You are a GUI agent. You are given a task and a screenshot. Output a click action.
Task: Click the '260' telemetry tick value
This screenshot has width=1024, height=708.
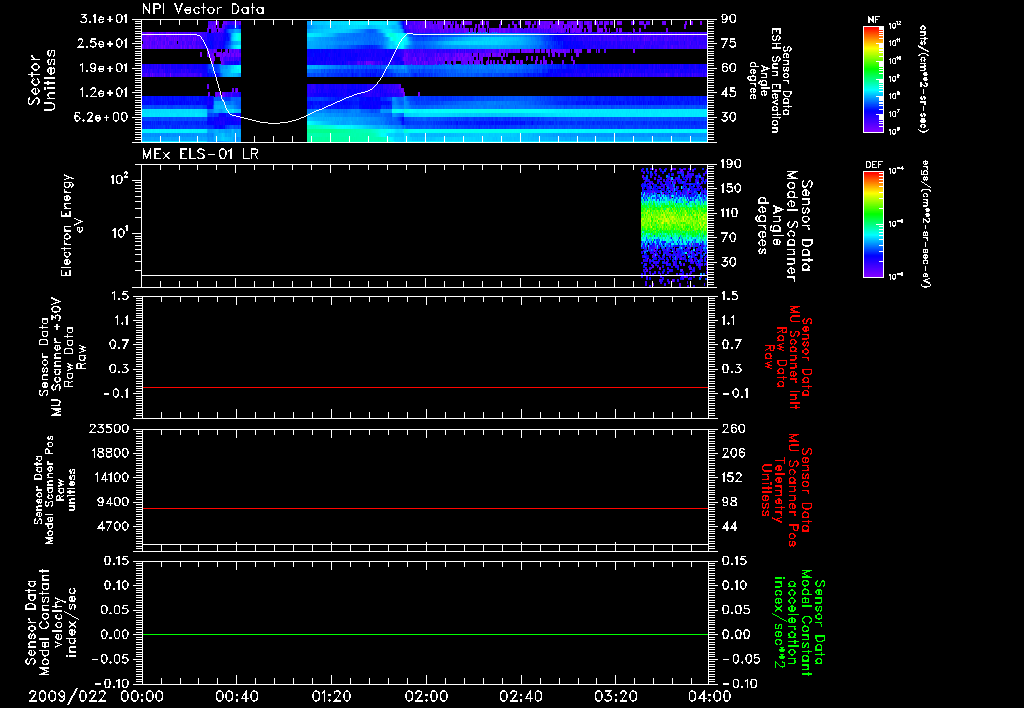click(x=732, y=429)
